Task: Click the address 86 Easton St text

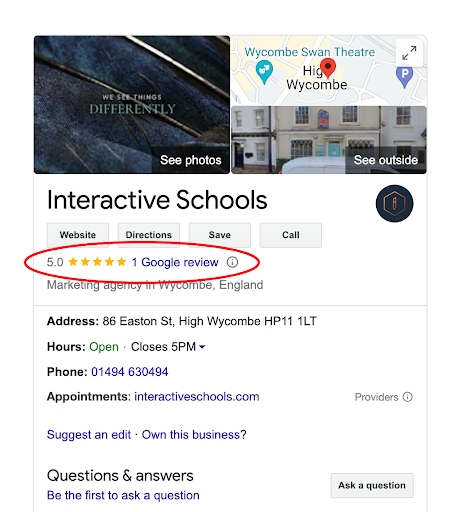Action: pos(209,321)
